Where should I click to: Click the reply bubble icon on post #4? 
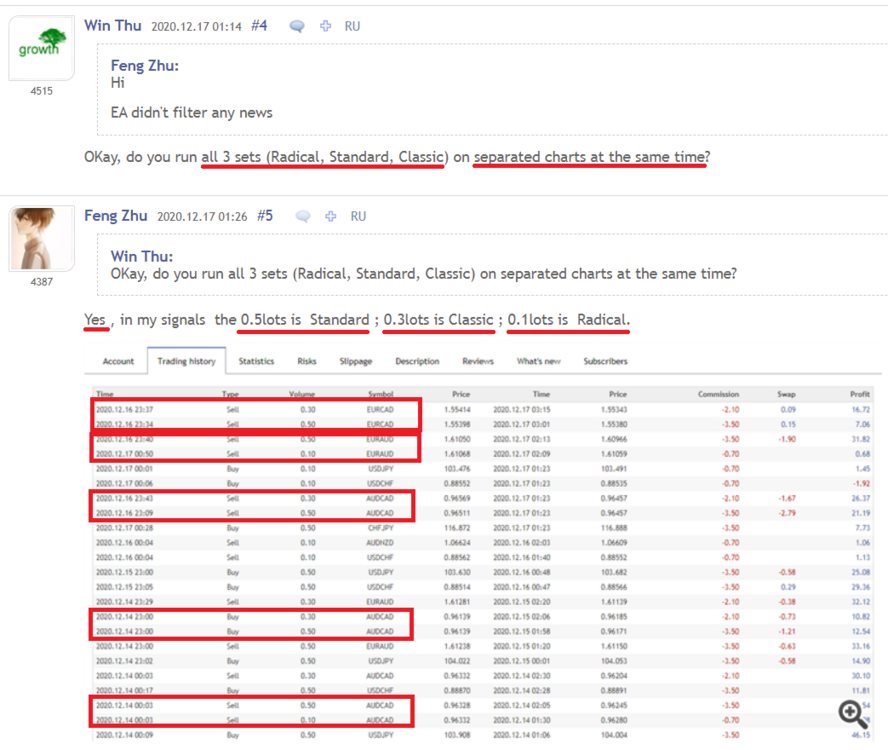tap(297, 26)
